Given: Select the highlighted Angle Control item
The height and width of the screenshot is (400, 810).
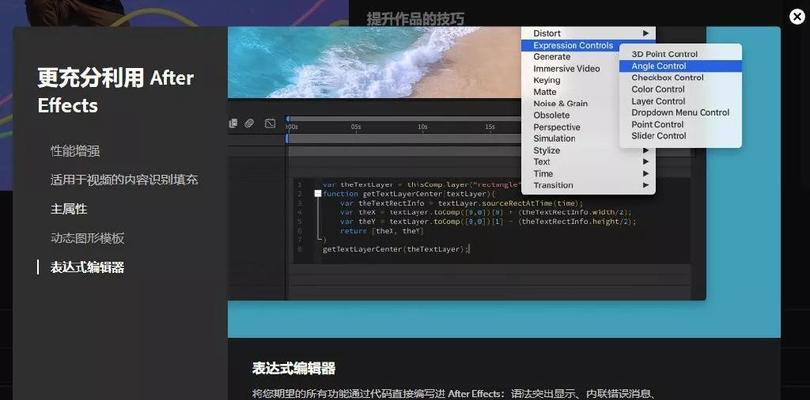Looking at the screenshot, I should pos(680,66).
